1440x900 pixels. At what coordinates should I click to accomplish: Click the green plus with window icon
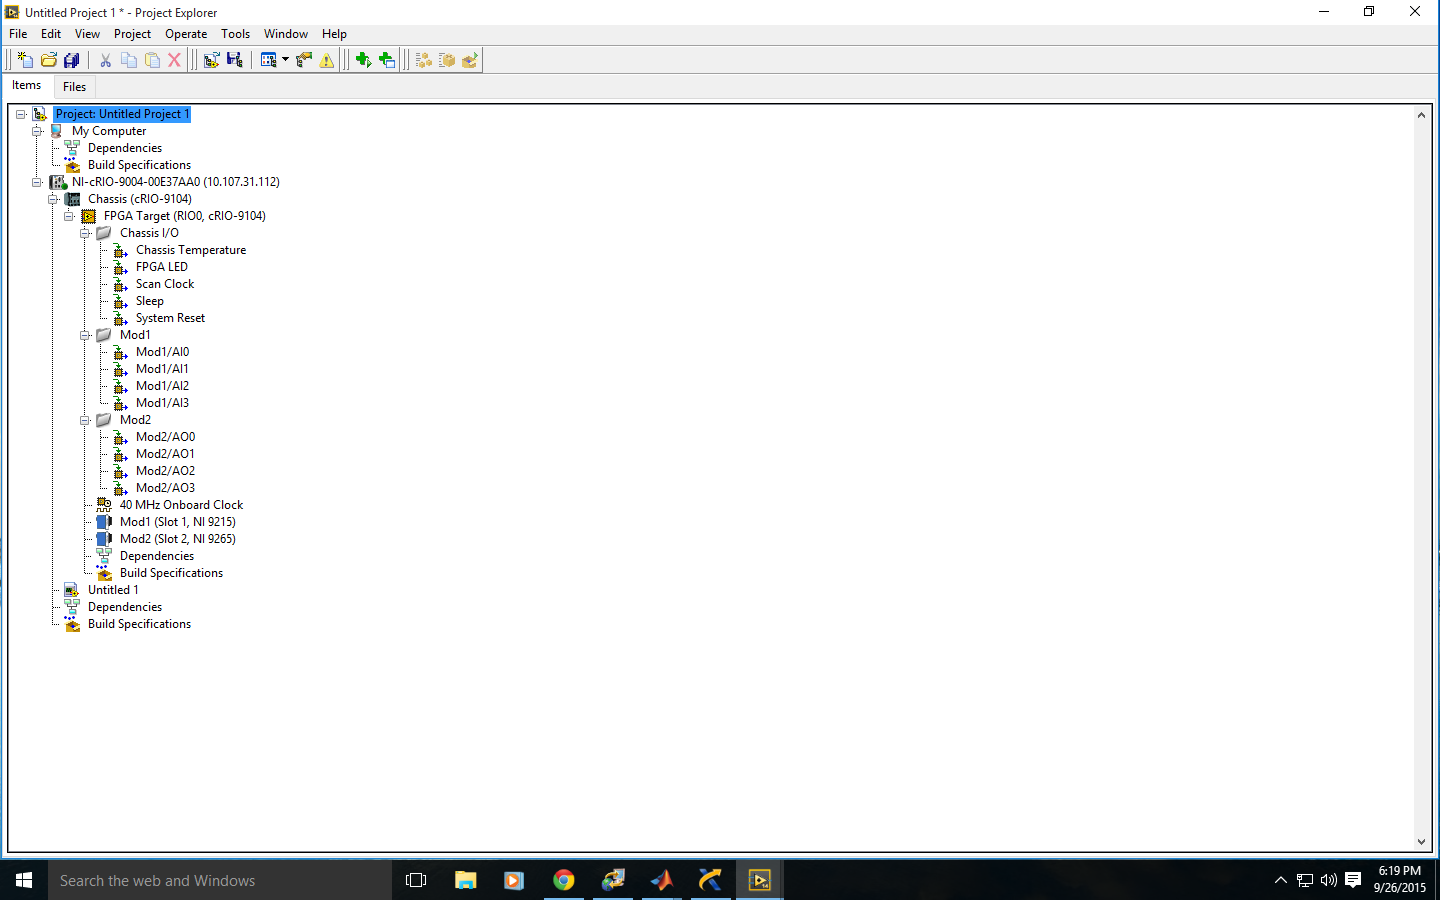387,60
